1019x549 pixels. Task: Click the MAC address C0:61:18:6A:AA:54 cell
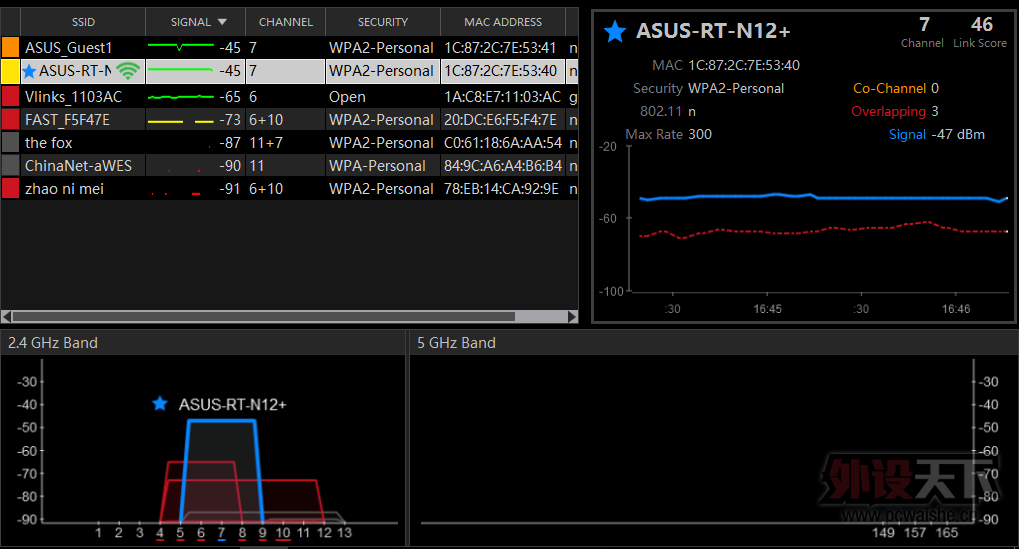(x=502, y=142)
